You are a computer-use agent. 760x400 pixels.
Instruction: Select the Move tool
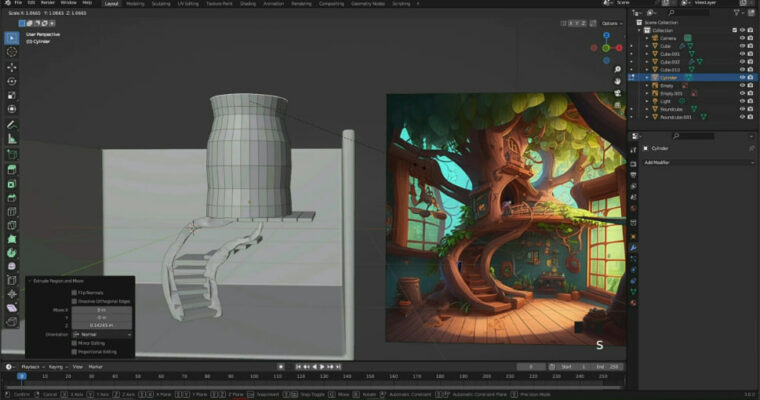click(x=12, y=67)
